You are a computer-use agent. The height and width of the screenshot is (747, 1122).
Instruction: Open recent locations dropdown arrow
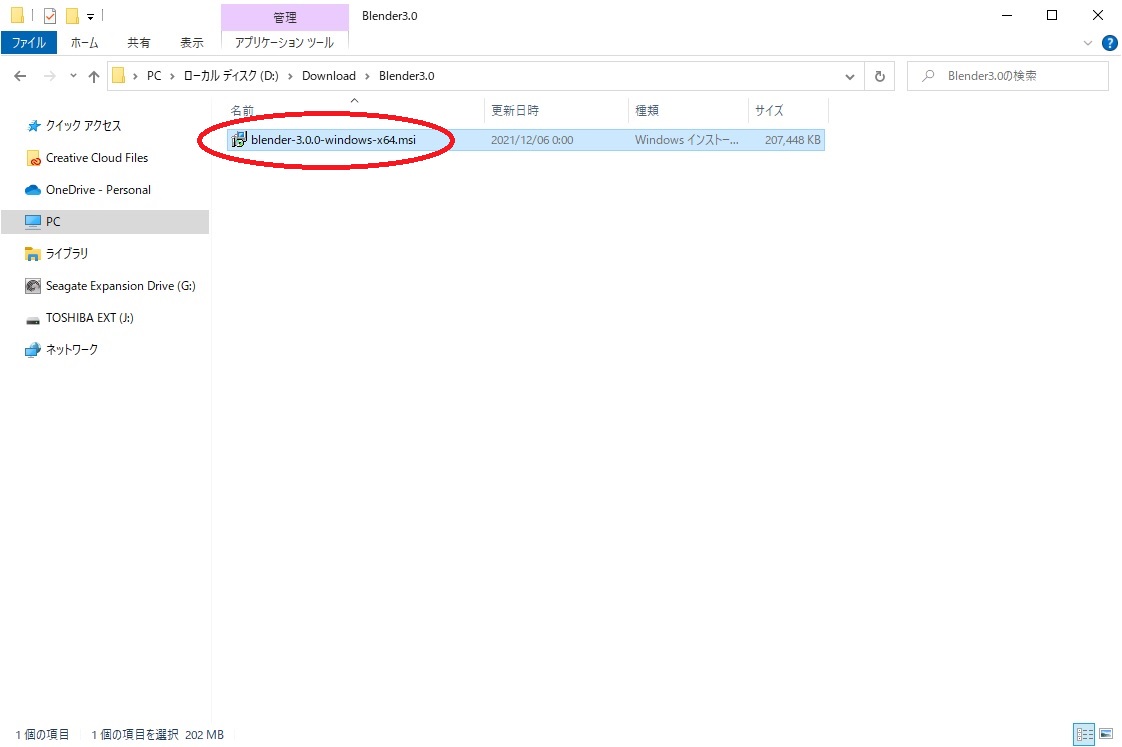click(73, 76)
